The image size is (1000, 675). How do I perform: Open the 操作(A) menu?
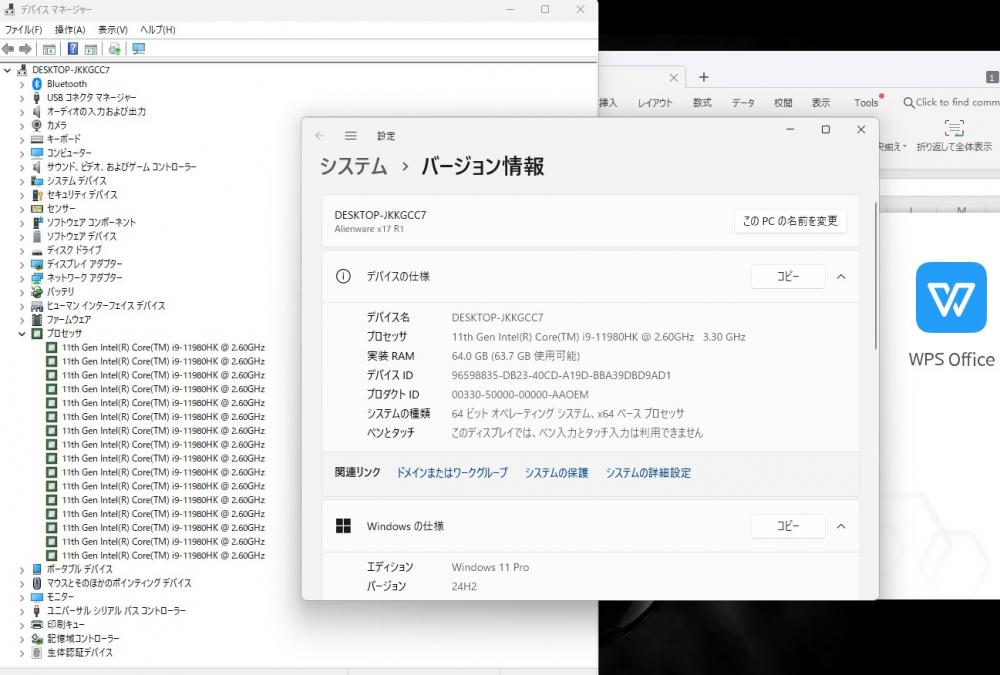(70, 30)
